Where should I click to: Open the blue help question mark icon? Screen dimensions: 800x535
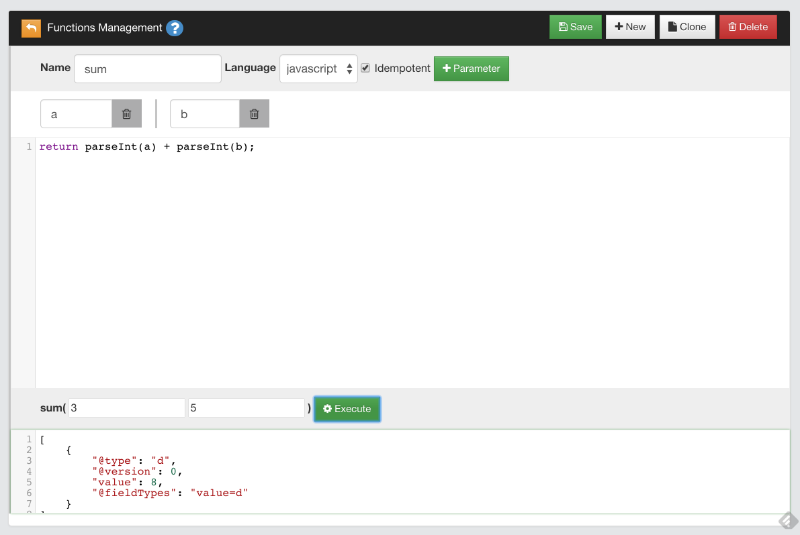pyautogui.click(x=175, y=28)
